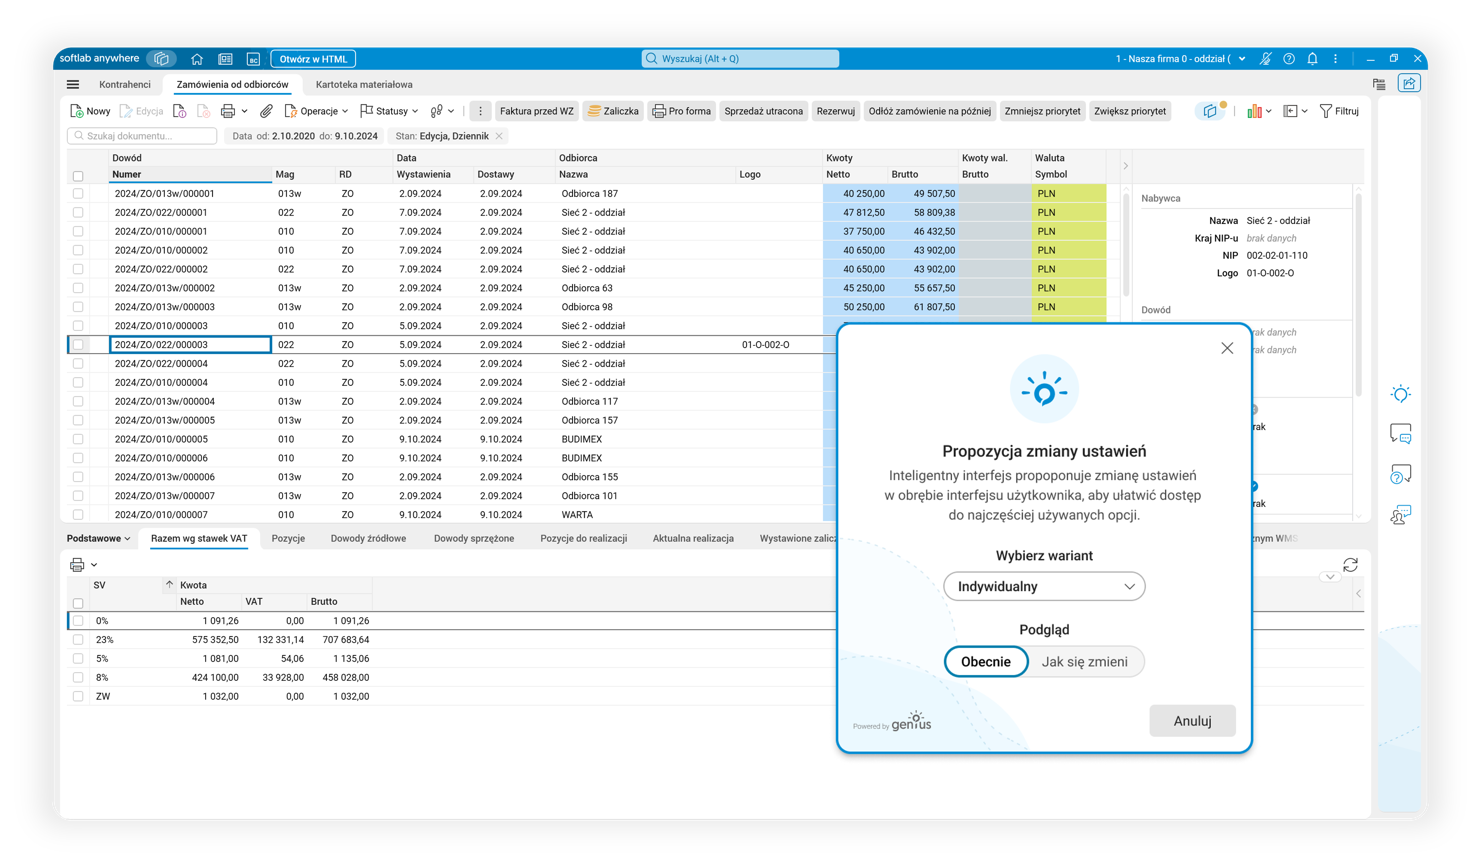This screenshot has height=866, width=1481.
Task: Tick the checkbox for order 2024/ZO/013w/000004
Action: pos(78,402)
